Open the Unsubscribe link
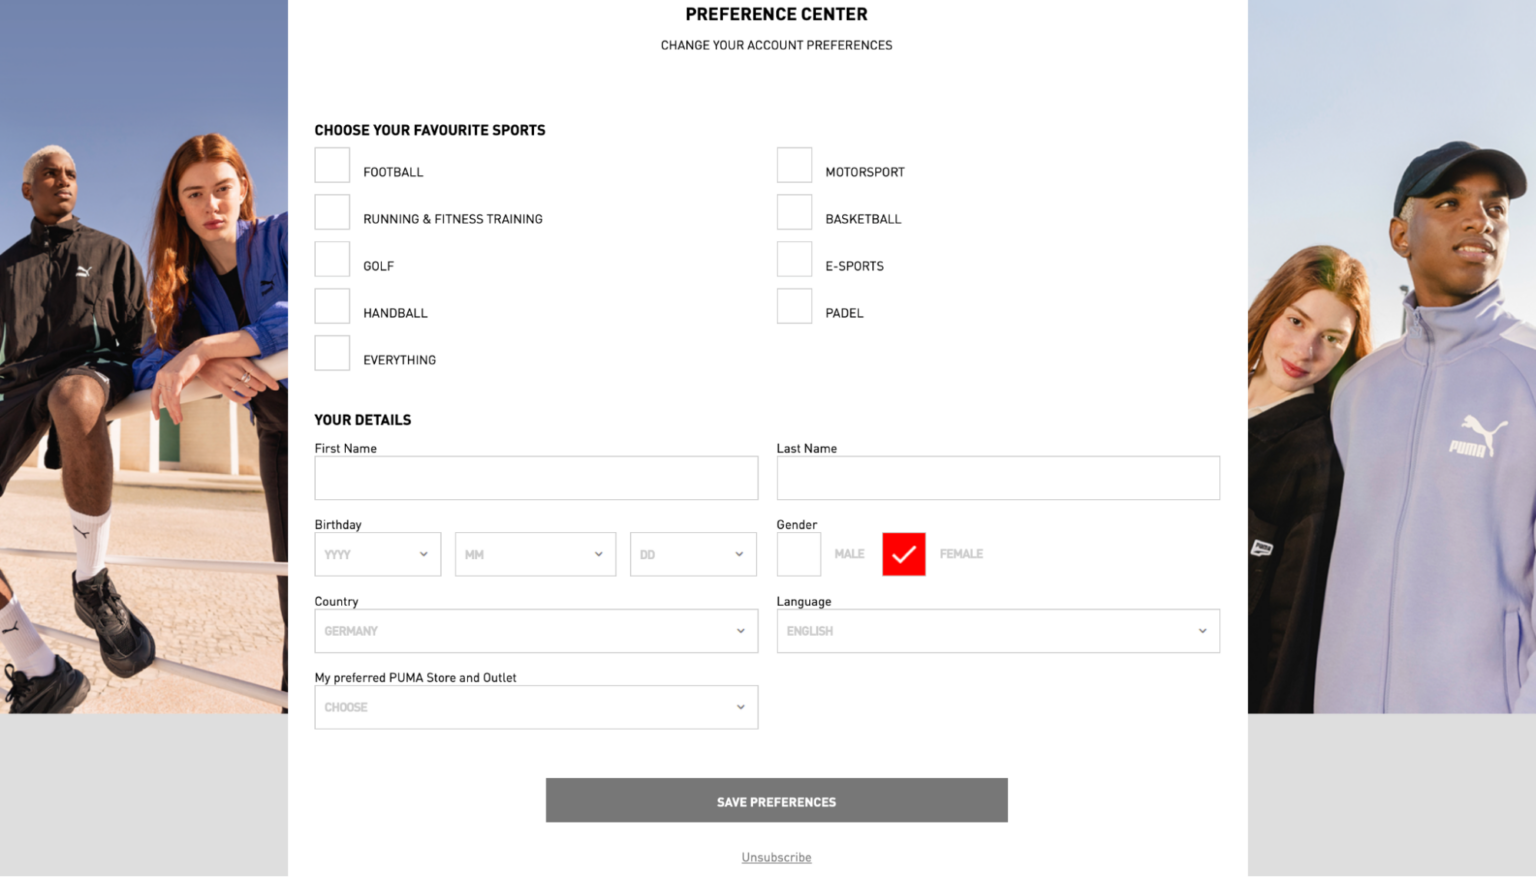 point(776,857)
